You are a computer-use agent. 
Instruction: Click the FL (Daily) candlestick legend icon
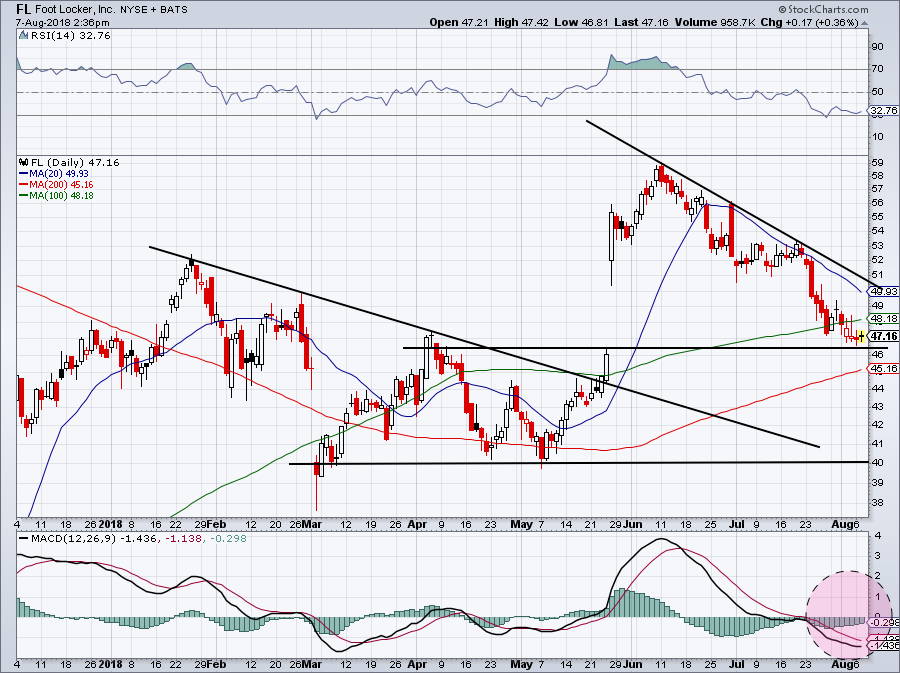tap(23, 162)
